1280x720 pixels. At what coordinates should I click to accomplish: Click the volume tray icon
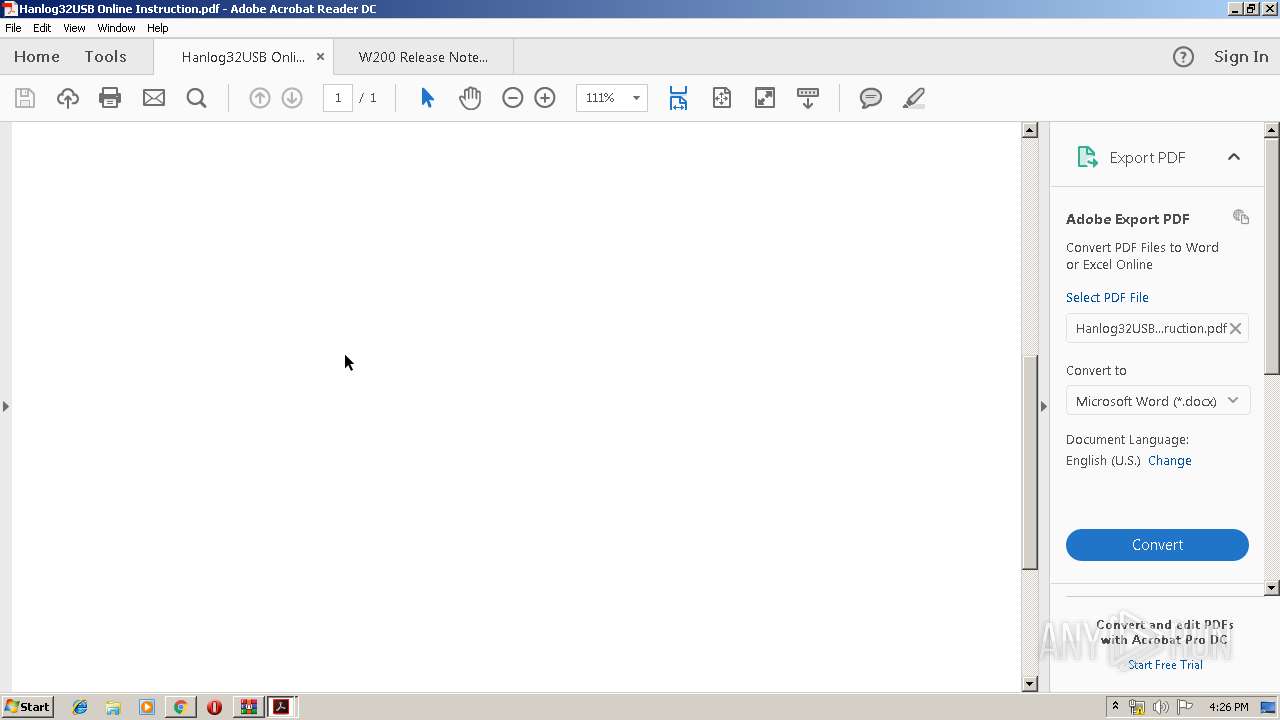point(1161,707)
